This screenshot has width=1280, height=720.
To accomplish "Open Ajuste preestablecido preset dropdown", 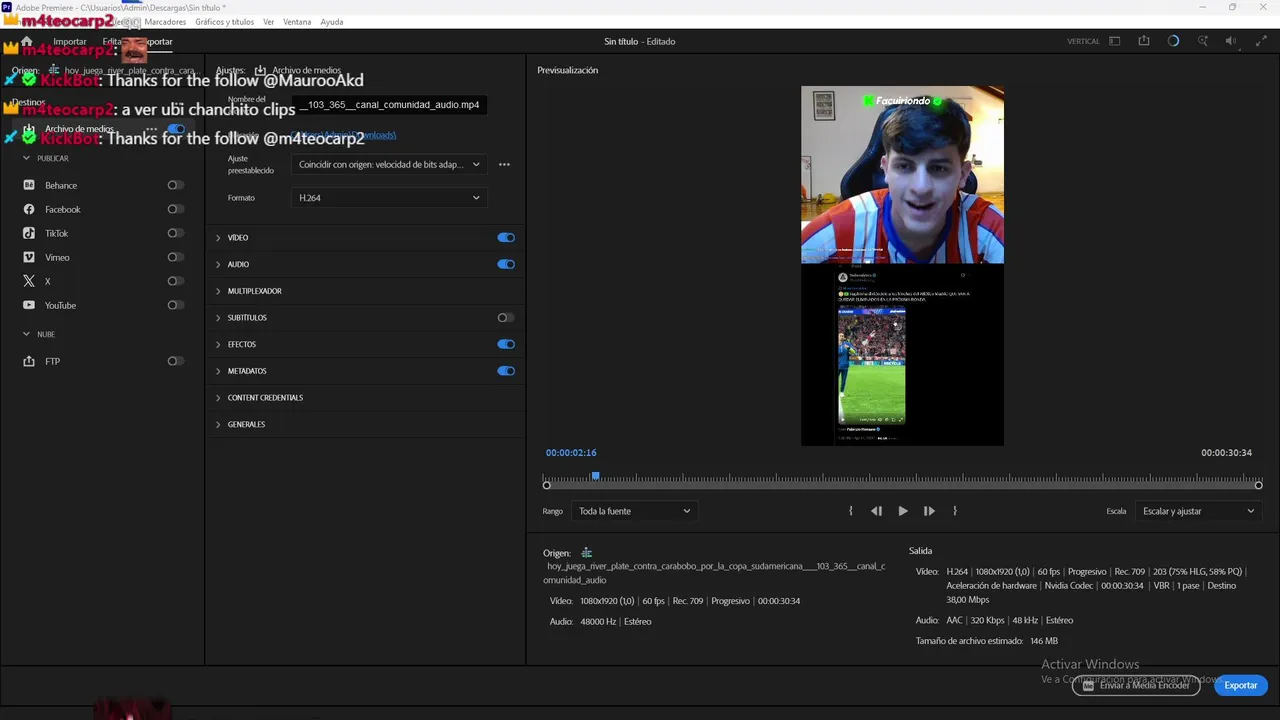I will tap(389, 164).
